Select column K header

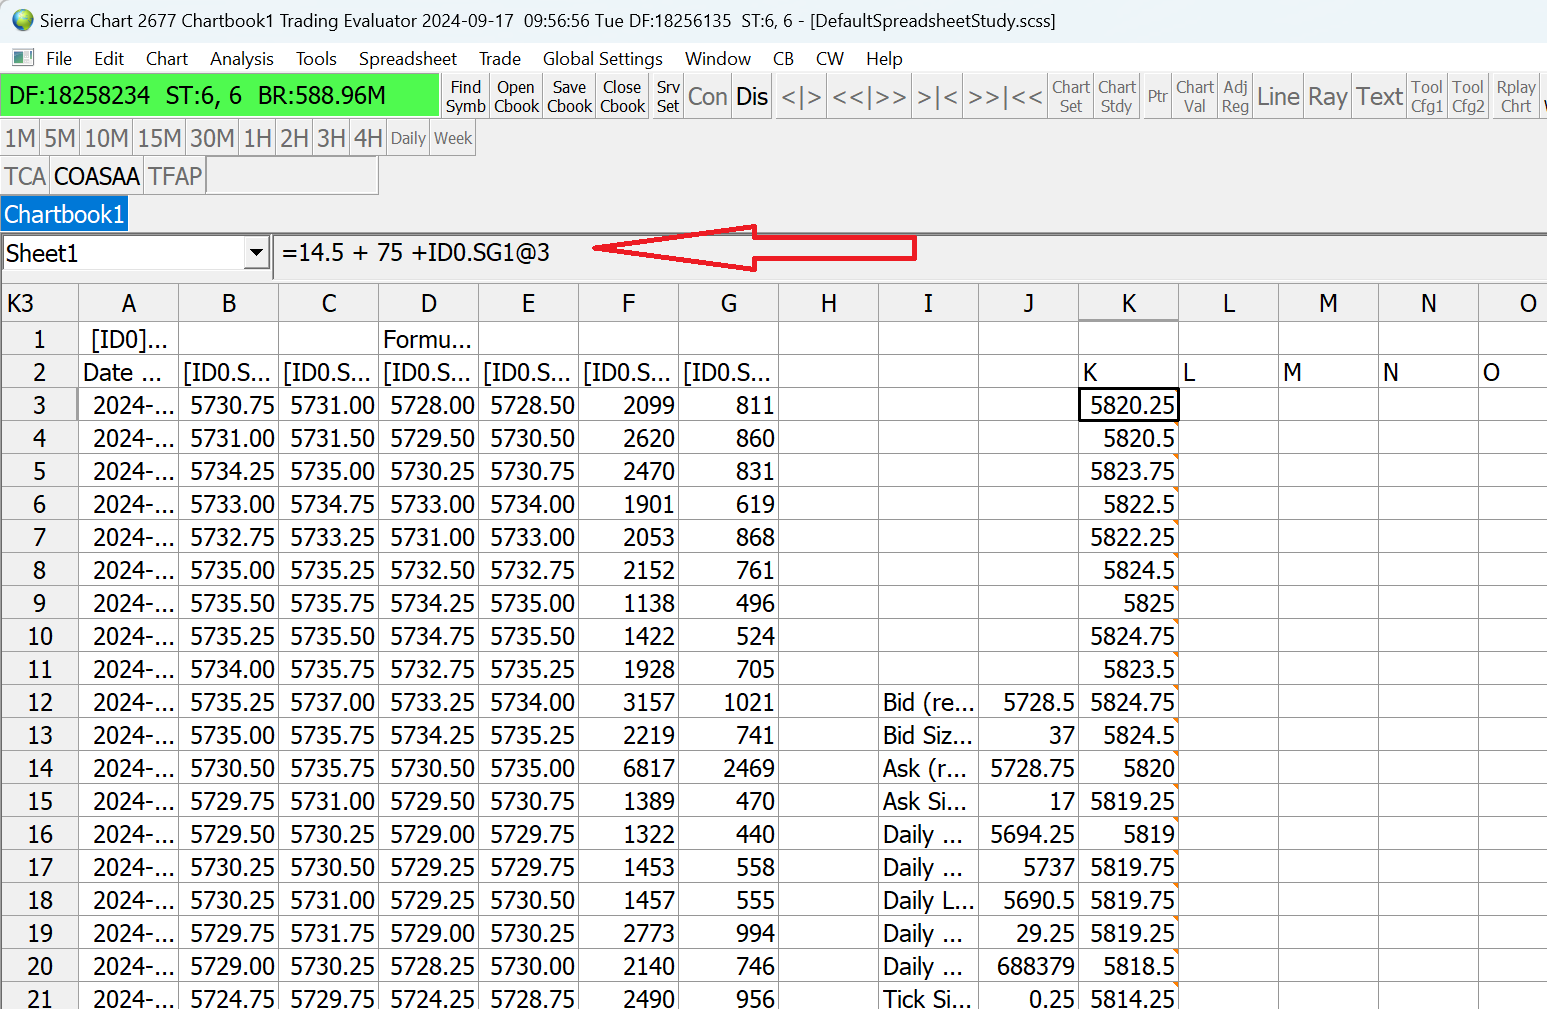[x=1128, y=303]
